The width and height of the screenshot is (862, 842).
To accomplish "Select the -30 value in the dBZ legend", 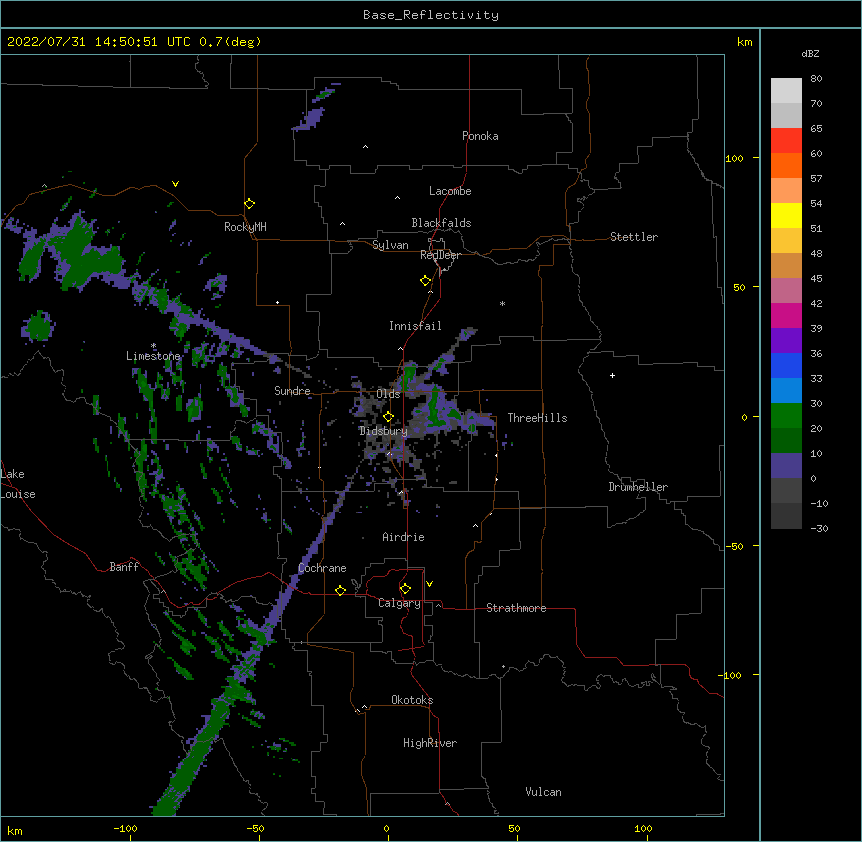I will [819, 528].
